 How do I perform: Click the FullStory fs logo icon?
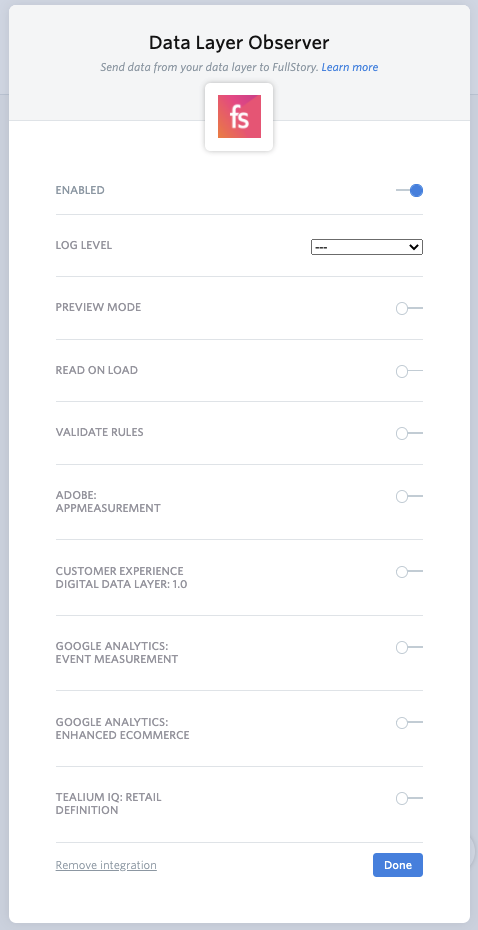(239, 116)
